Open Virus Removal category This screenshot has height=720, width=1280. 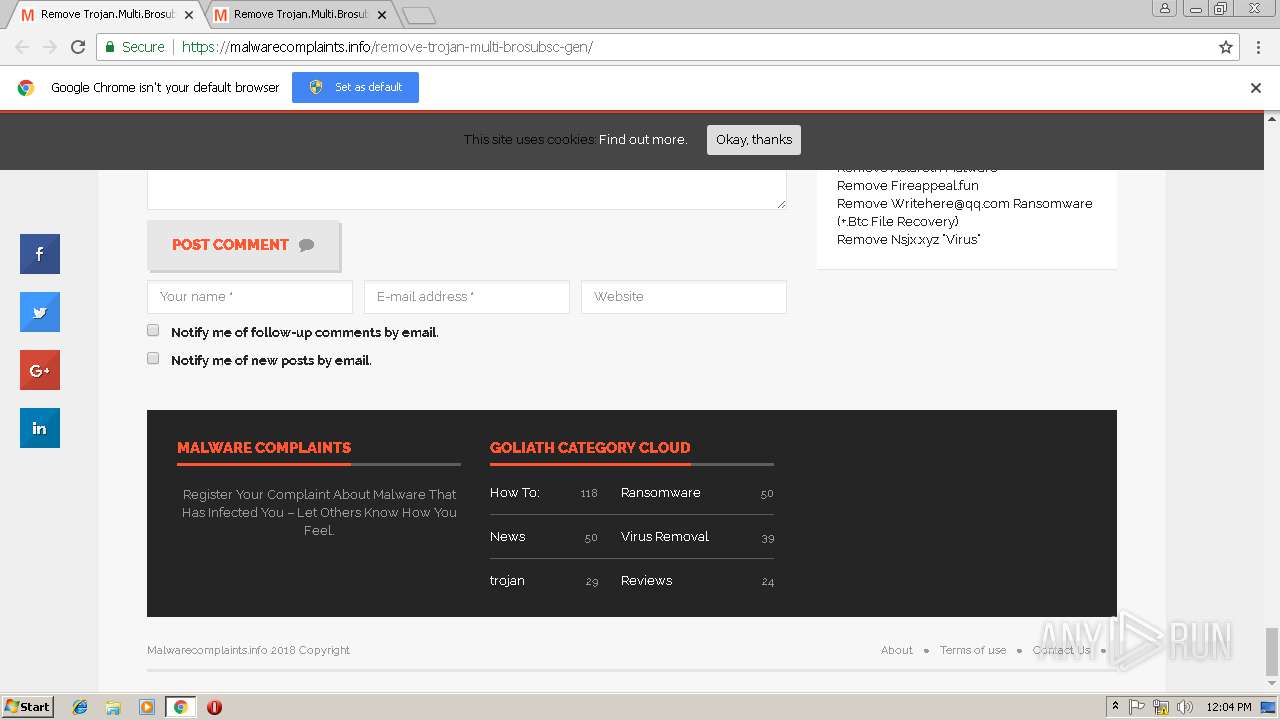pyautogui.click(x=665, y=537)
